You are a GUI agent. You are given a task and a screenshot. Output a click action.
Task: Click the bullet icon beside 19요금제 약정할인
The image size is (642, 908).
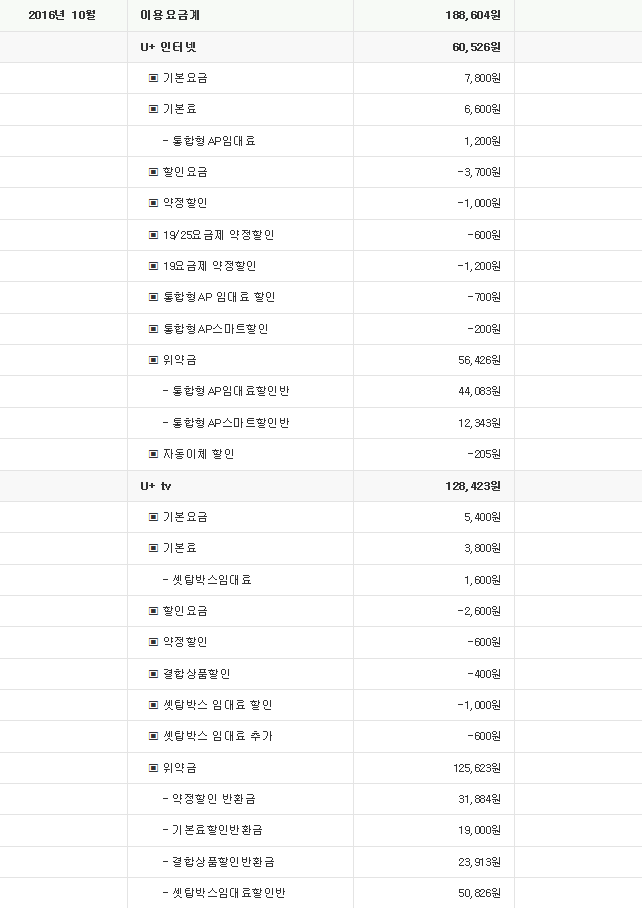click(153, 266)
